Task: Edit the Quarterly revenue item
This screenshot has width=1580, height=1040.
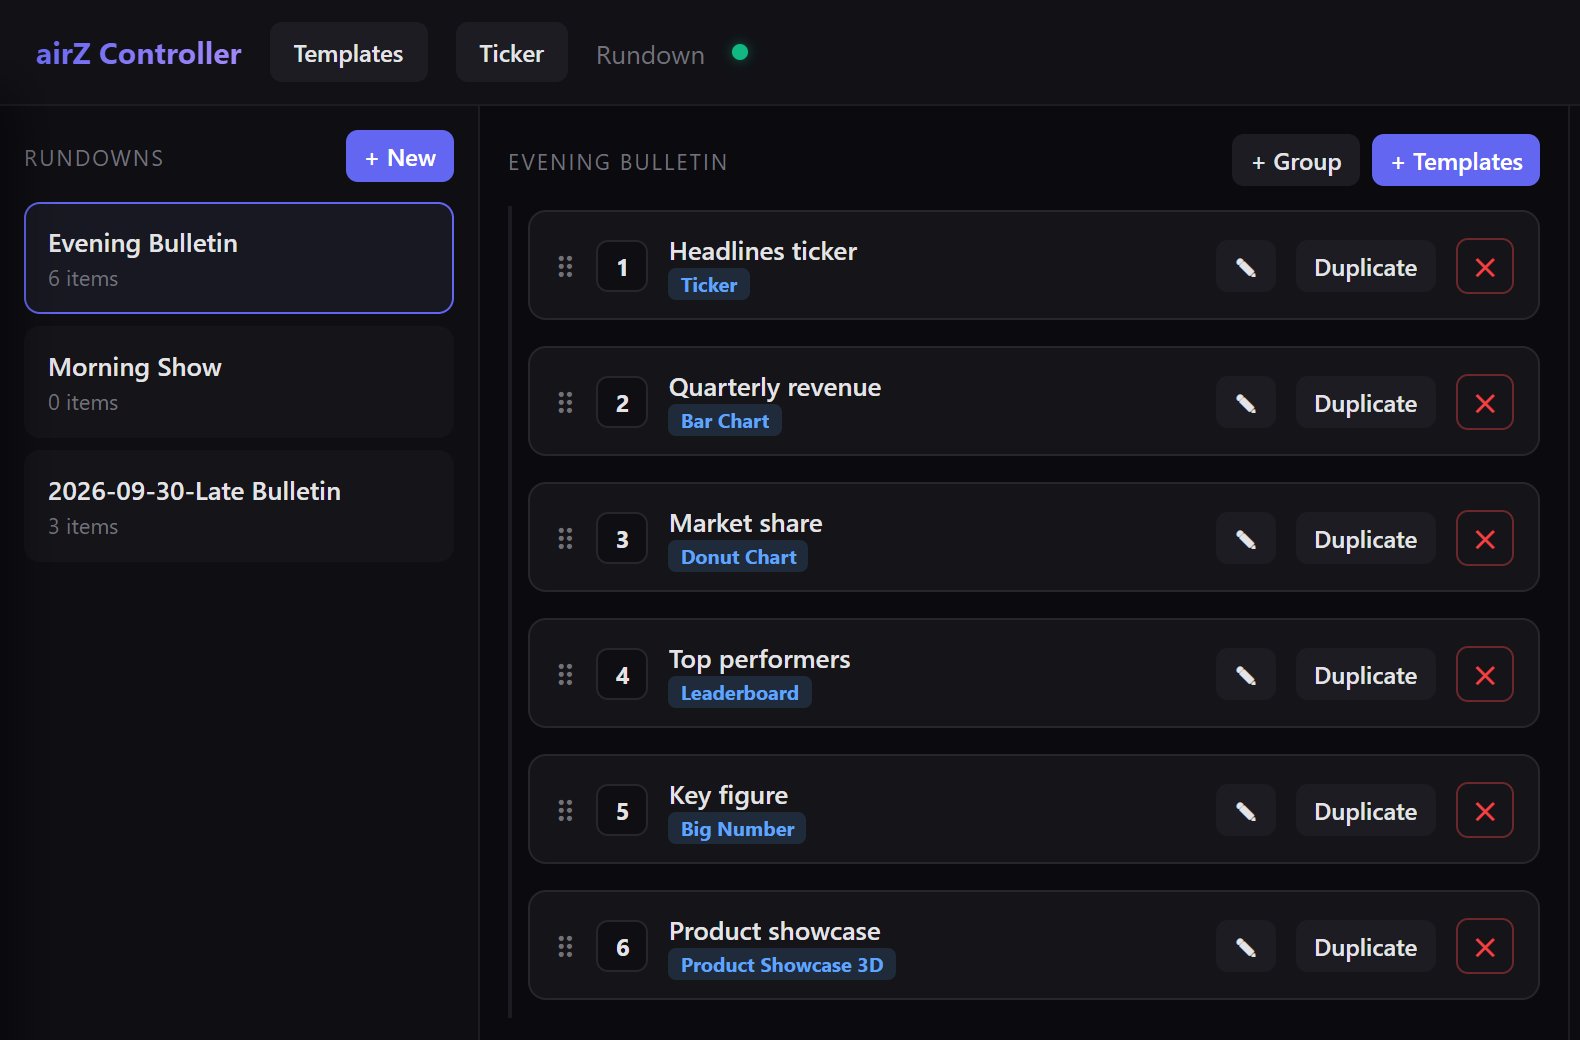Action: pyautogui.click(x=1245, y=403)
